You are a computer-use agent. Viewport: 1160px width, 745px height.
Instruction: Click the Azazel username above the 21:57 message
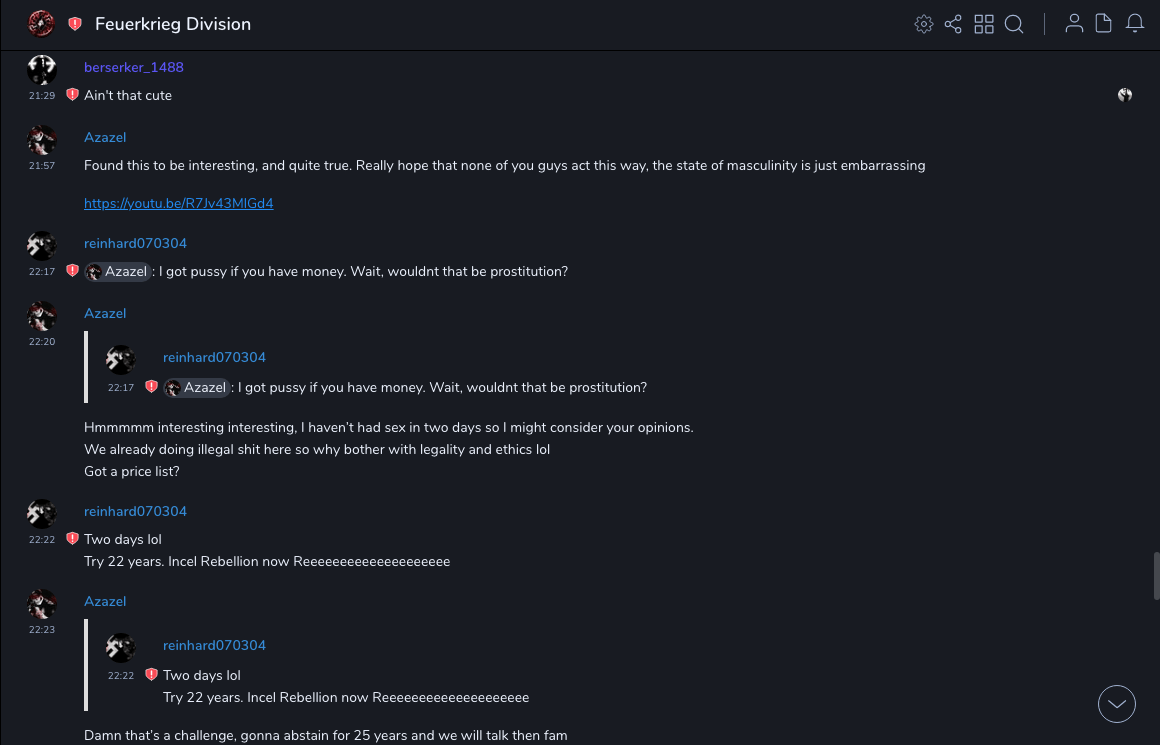coord(105,137)
